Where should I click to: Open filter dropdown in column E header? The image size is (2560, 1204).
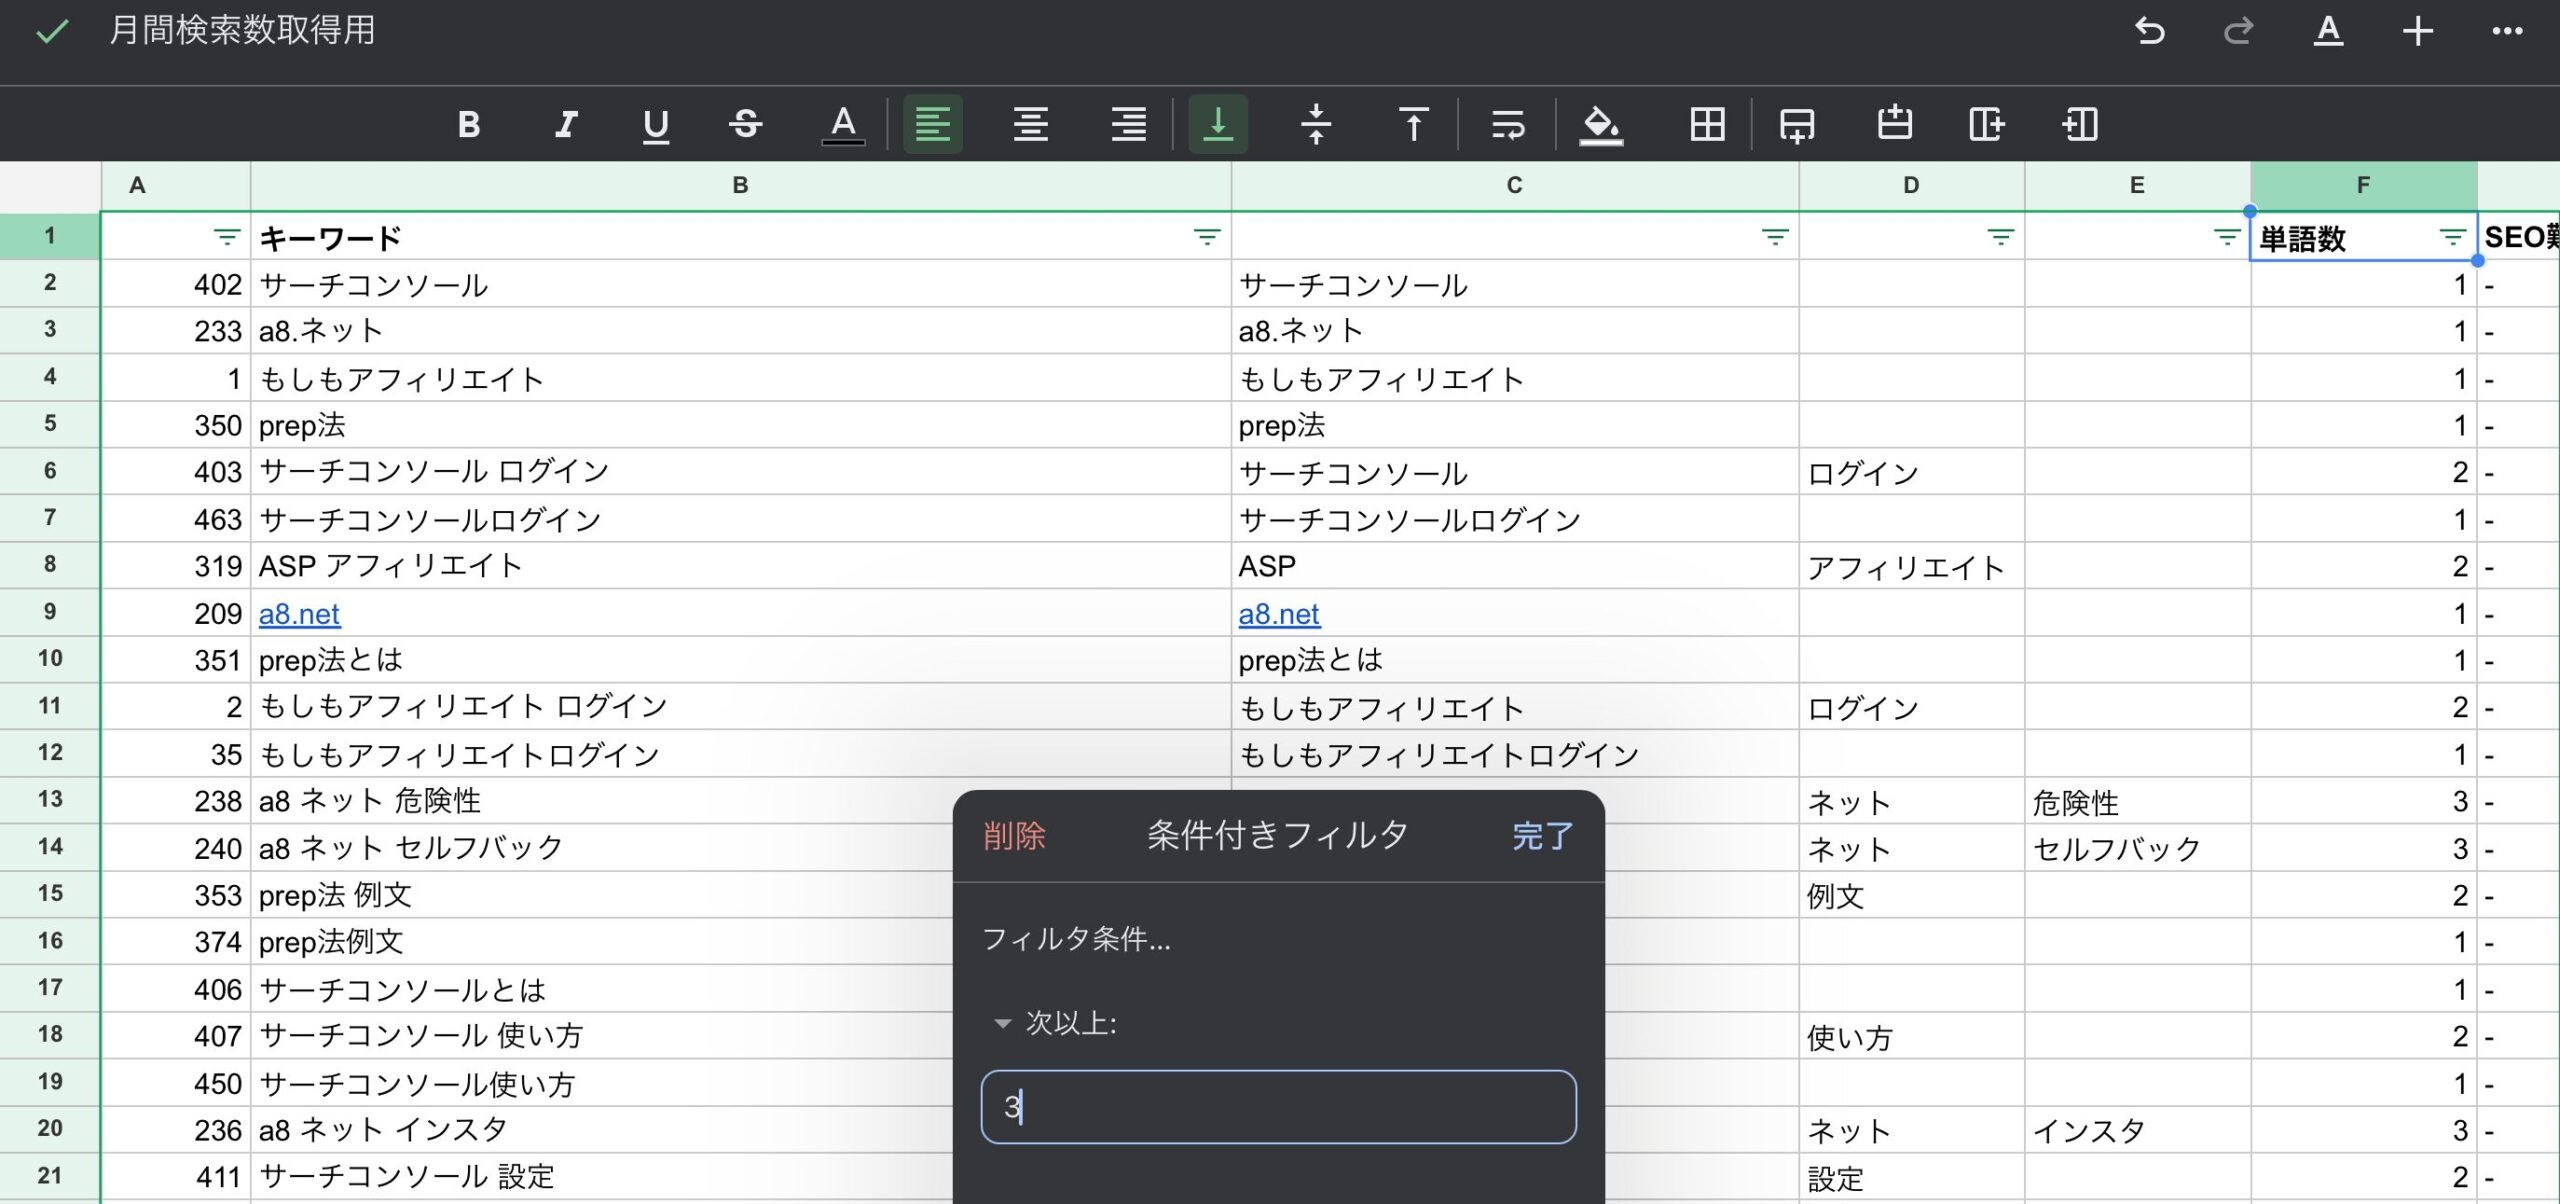pyautogui.click(x=2227, y=237)
